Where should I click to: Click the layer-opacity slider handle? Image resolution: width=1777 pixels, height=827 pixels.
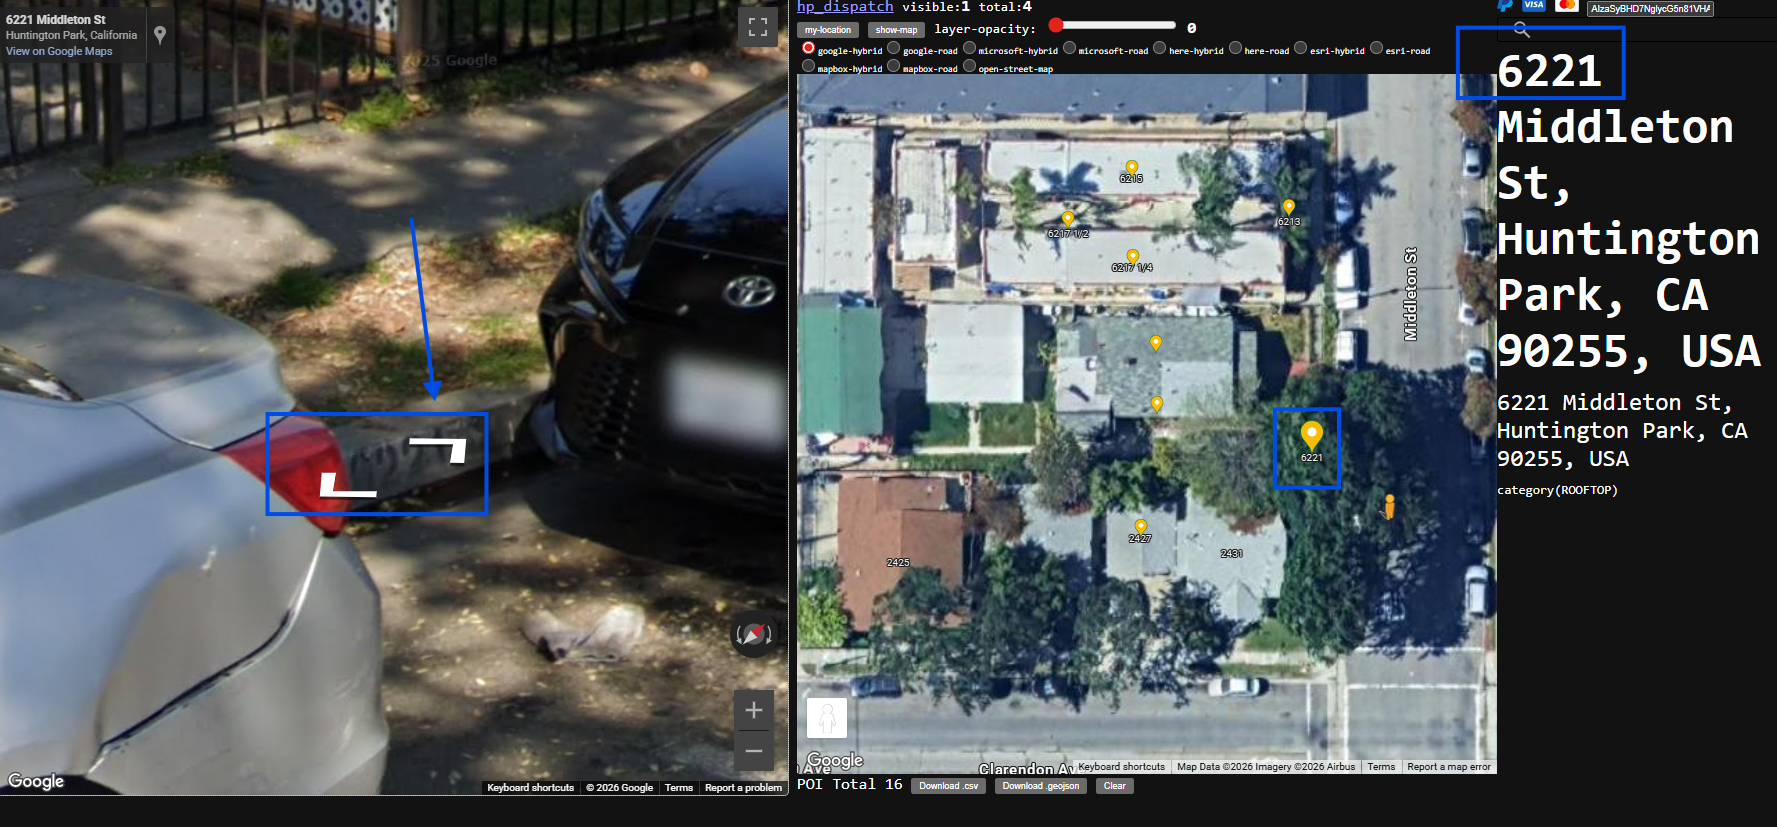(x=1056, y=25)
